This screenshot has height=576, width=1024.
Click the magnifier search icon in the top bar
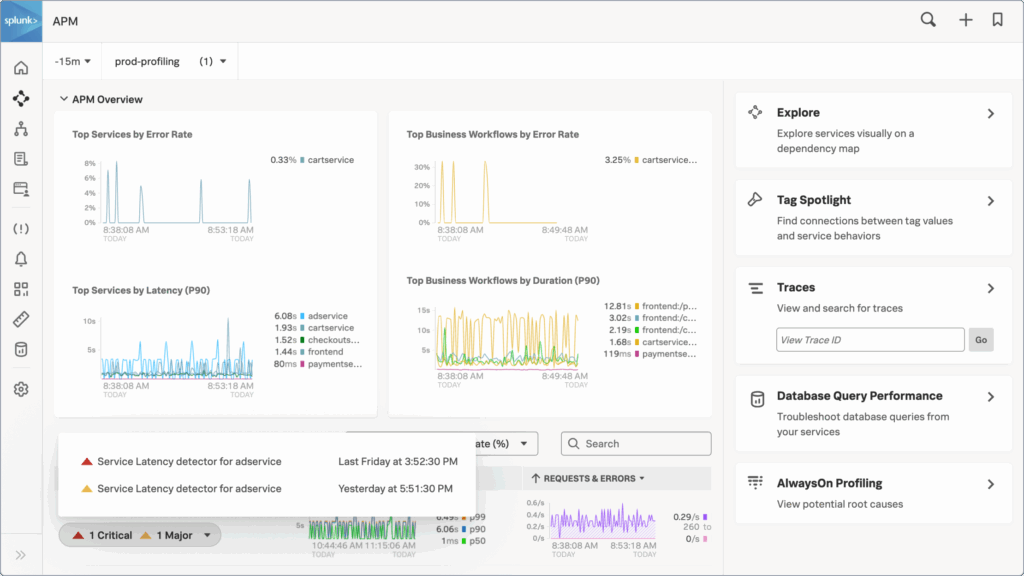927,19
